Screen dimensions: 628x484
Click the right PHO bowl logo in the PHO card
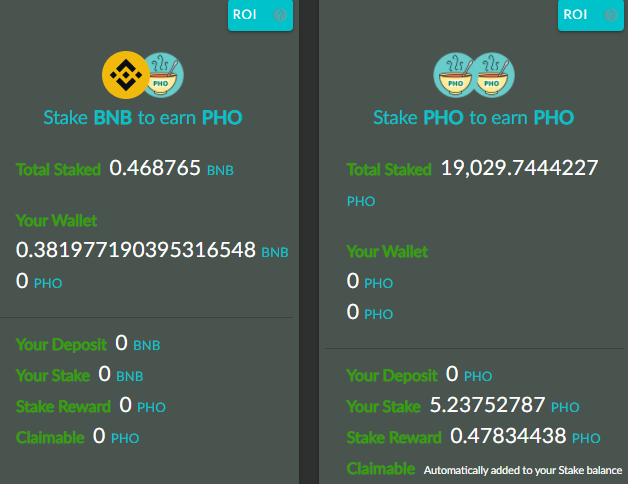click(x=493, y=75)
